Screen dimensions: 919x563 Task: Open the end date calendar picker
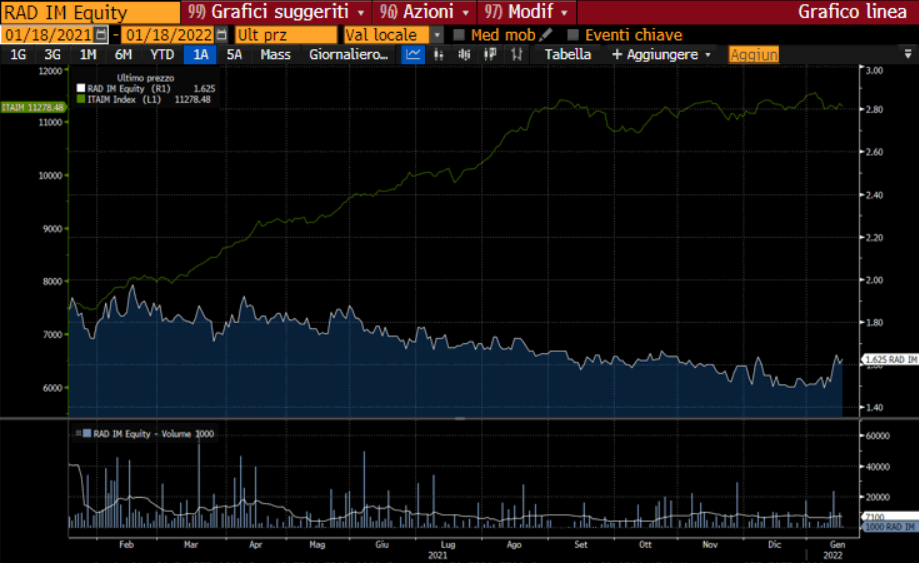pos(221,35)
